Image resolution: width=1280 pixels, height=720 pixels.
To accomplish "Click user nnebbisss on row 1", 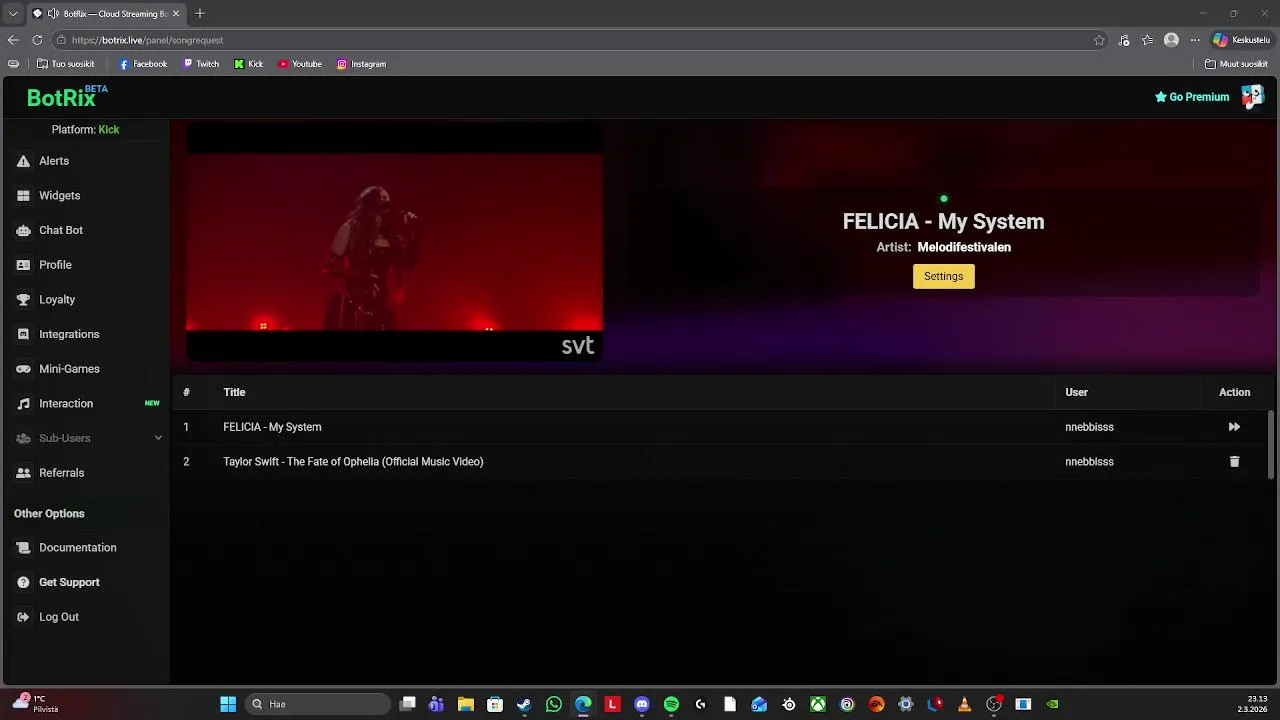I will coord(1089,427).
